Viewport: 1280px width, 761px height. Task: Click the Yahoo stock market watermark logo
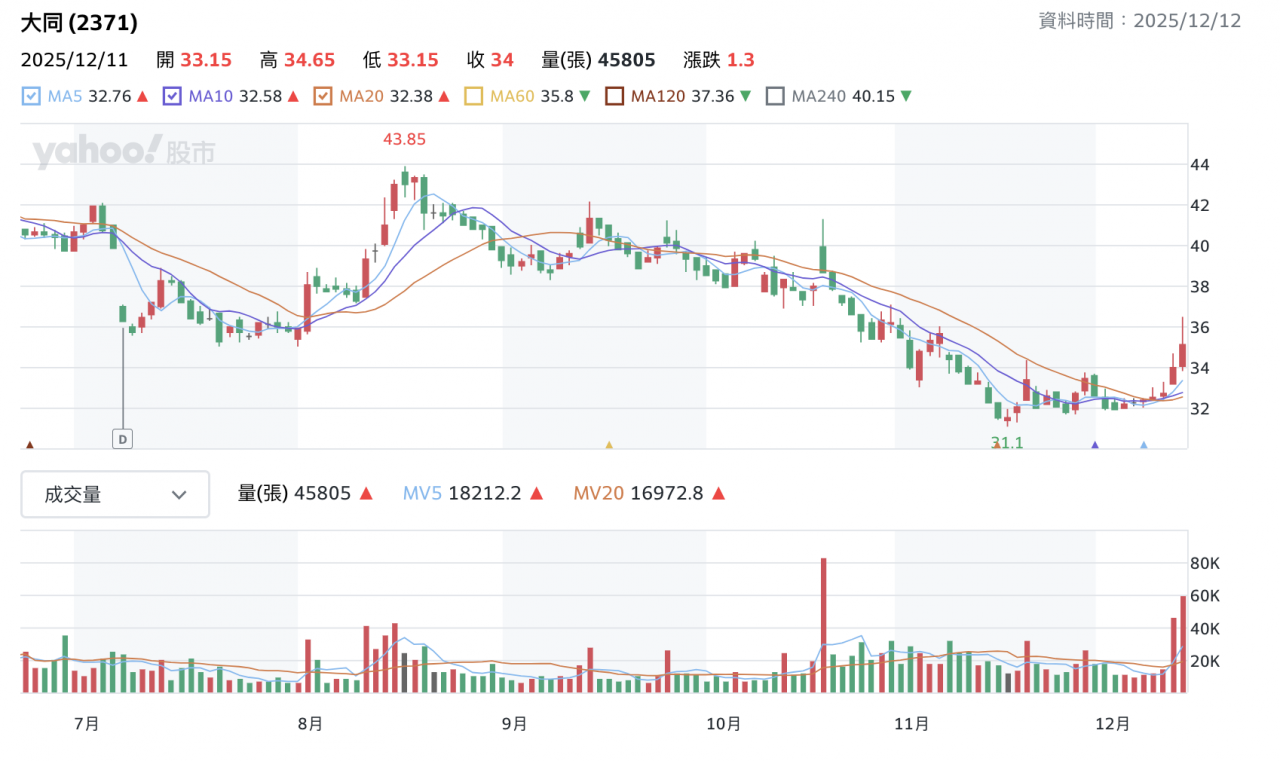pyautogui.click(x=124, y=152)
